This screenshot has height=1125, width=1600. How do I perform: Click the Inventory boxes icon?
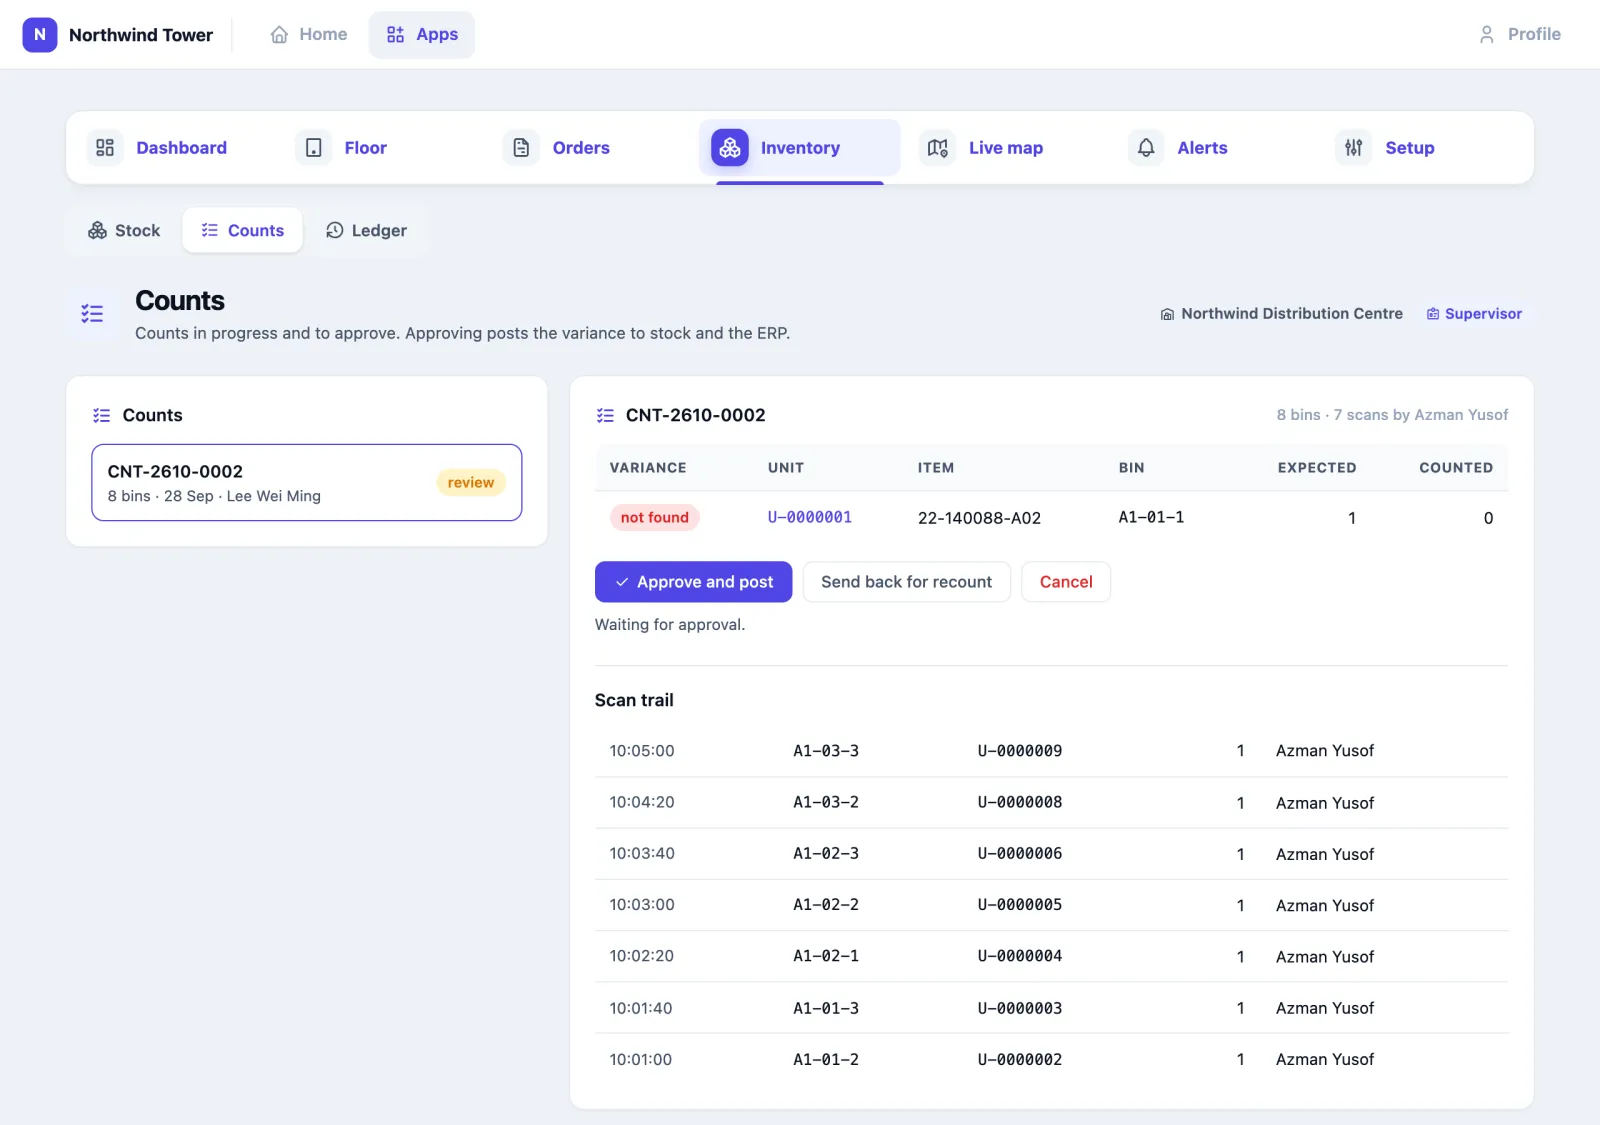(x=730, y=148)
